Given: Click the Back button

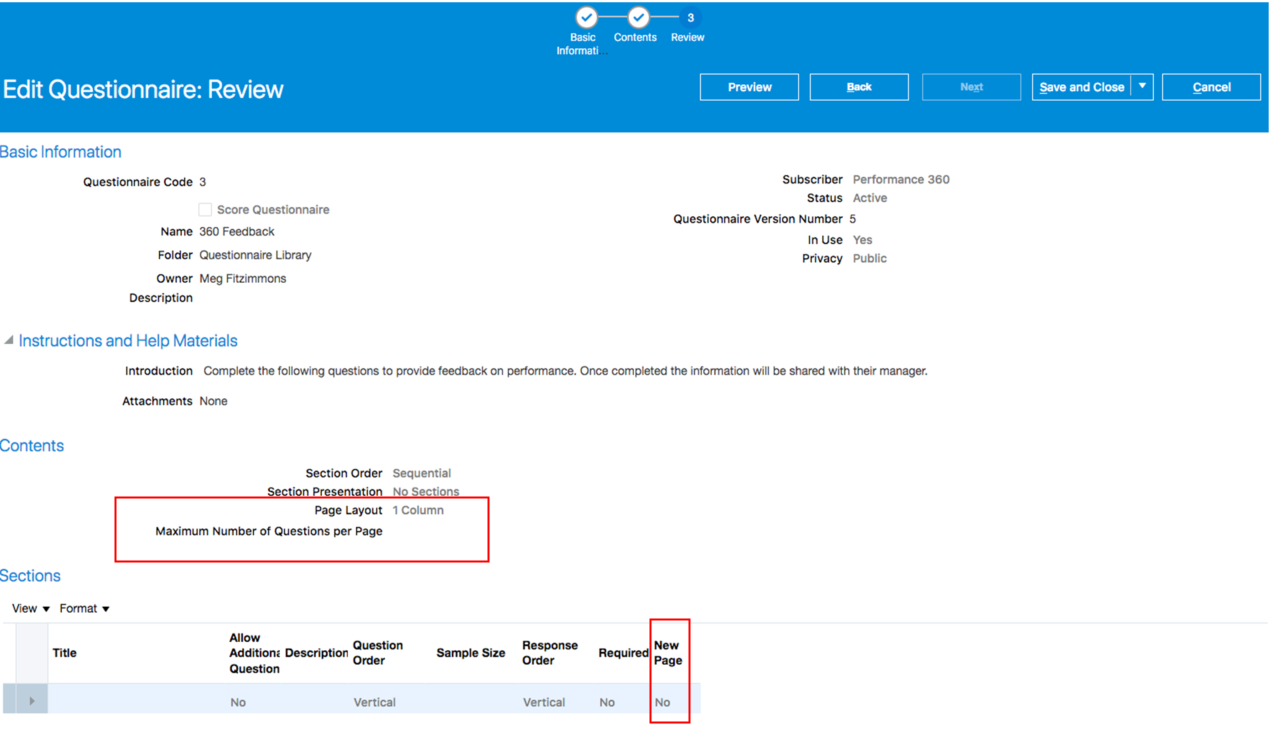Looking at the screenshot, I should [x=859, y=87].
